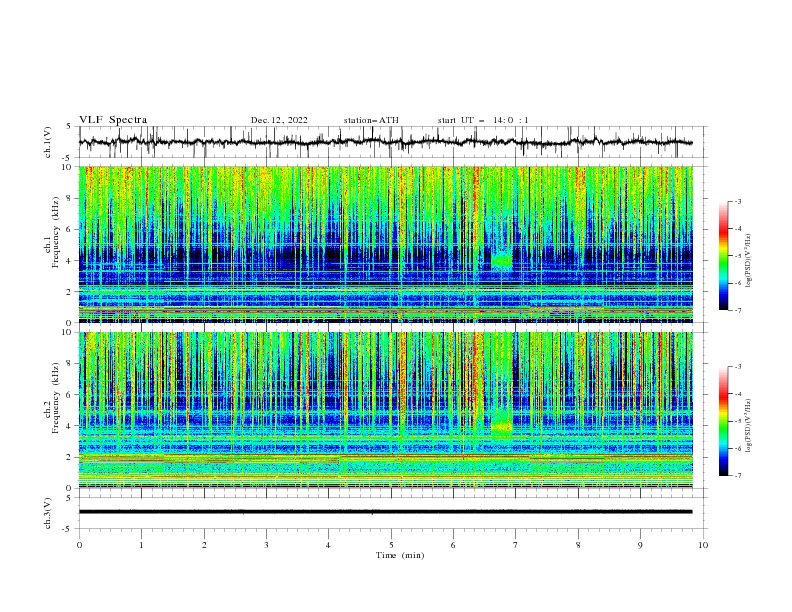
Task: Click the "start UT = 14:0 :1" text
Action: tap(483, 120)
